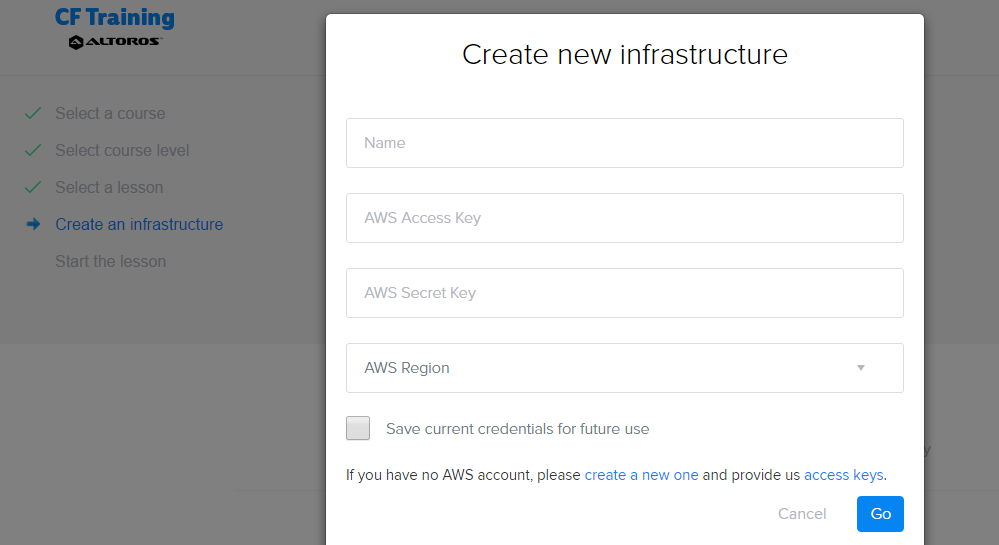Image resolution: width=999 pixels, height=545 pixels.
Task: Go to the Select course level step
Action: [x=122, y=150]
